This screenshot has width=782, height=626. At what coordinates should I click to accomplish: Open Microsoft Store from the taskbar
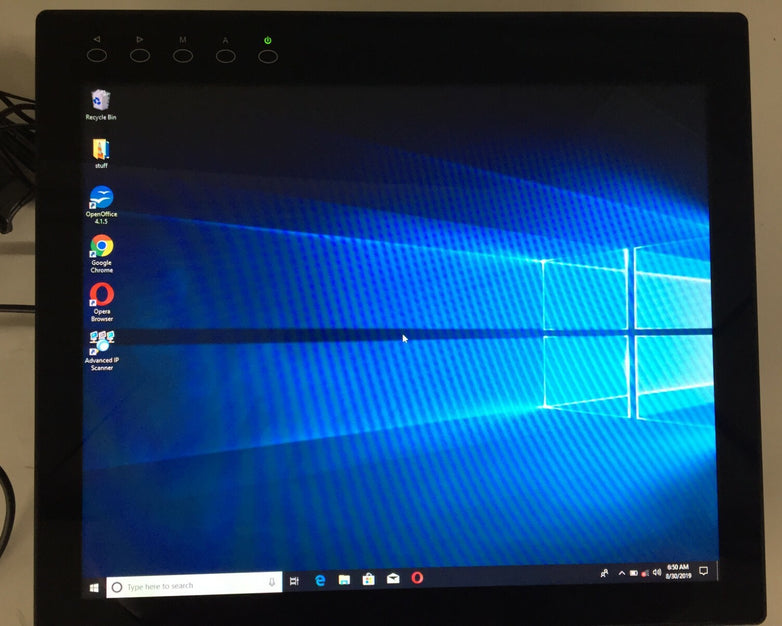point(369,579)
